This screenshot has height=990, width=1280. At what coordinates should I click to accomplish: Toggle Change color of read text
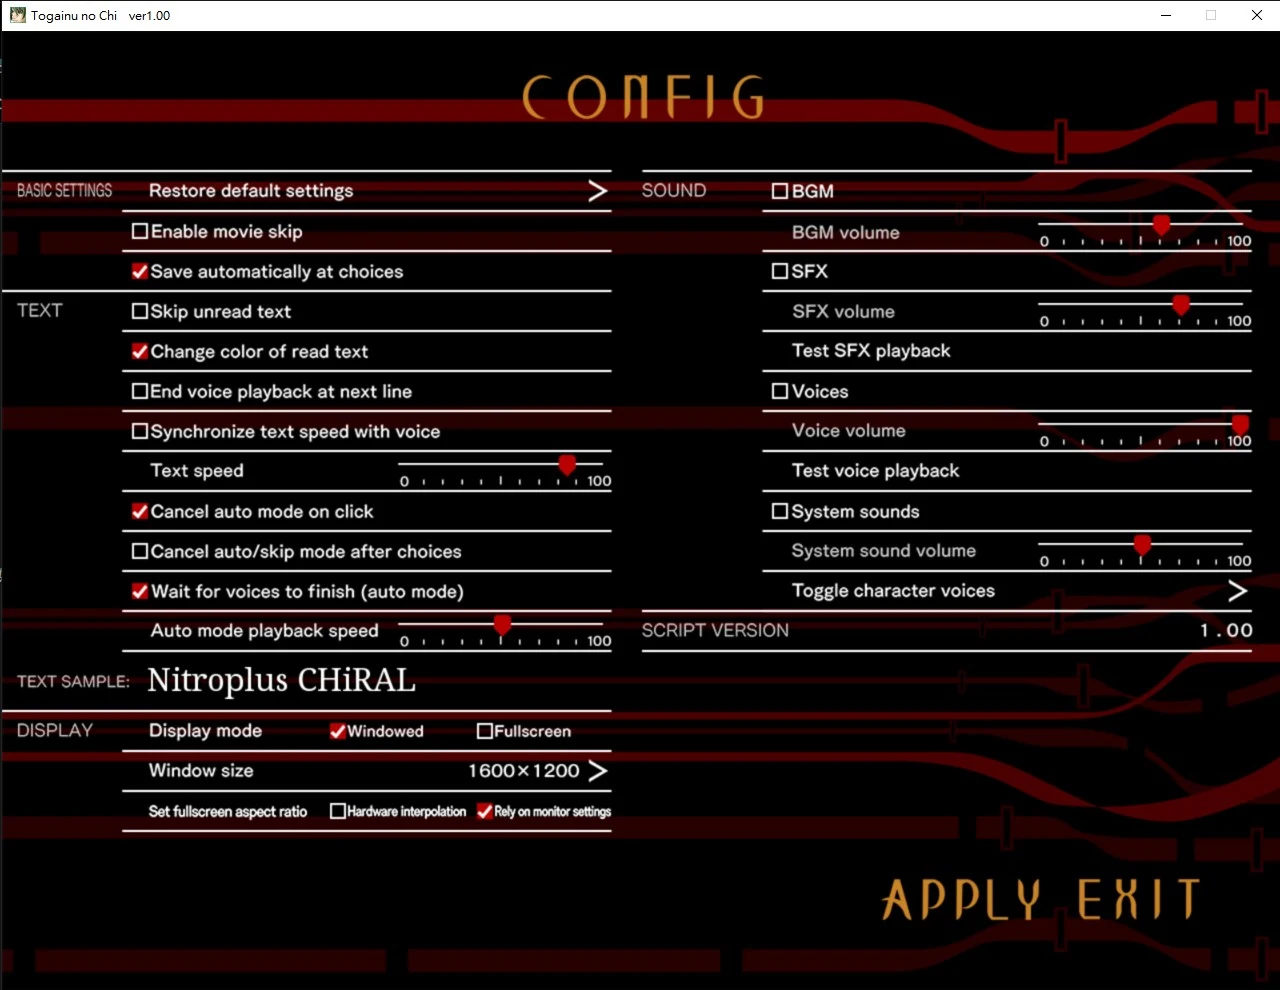coord(140,351)
